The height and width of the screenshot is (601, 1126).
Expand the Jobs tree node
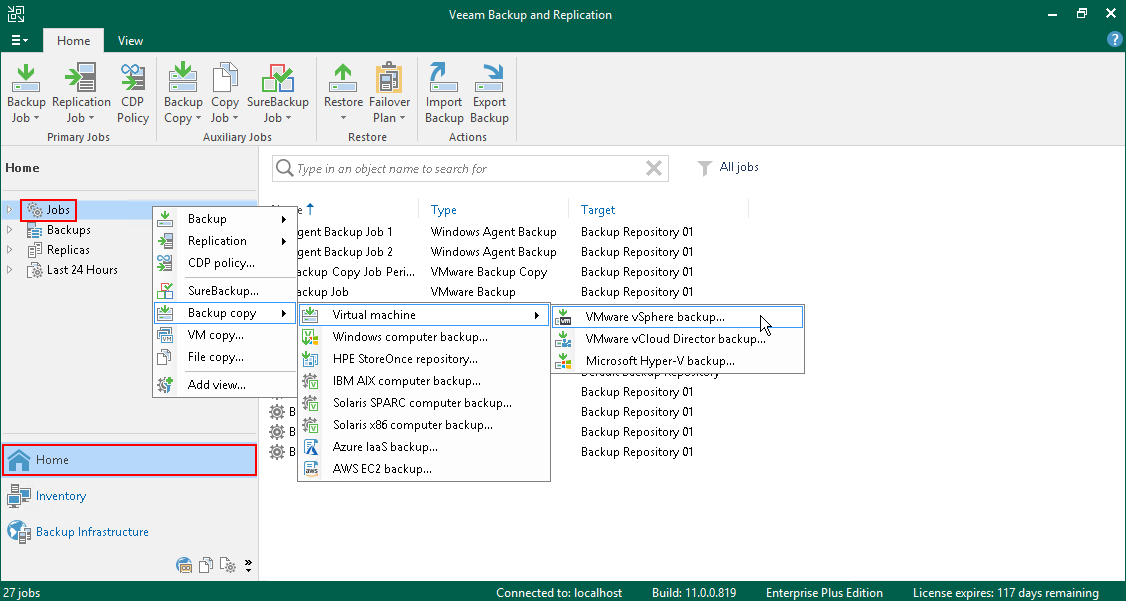tap(10, 210)
